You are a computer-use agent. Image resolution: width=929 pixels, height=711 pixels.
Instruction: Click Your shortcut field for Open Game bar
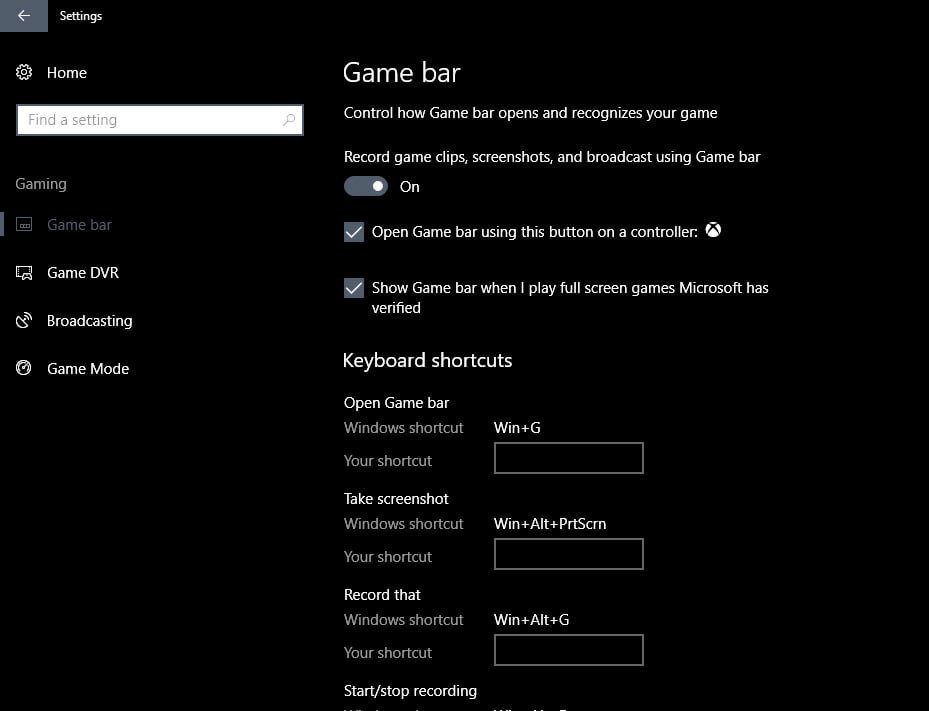tap(569, 458)
